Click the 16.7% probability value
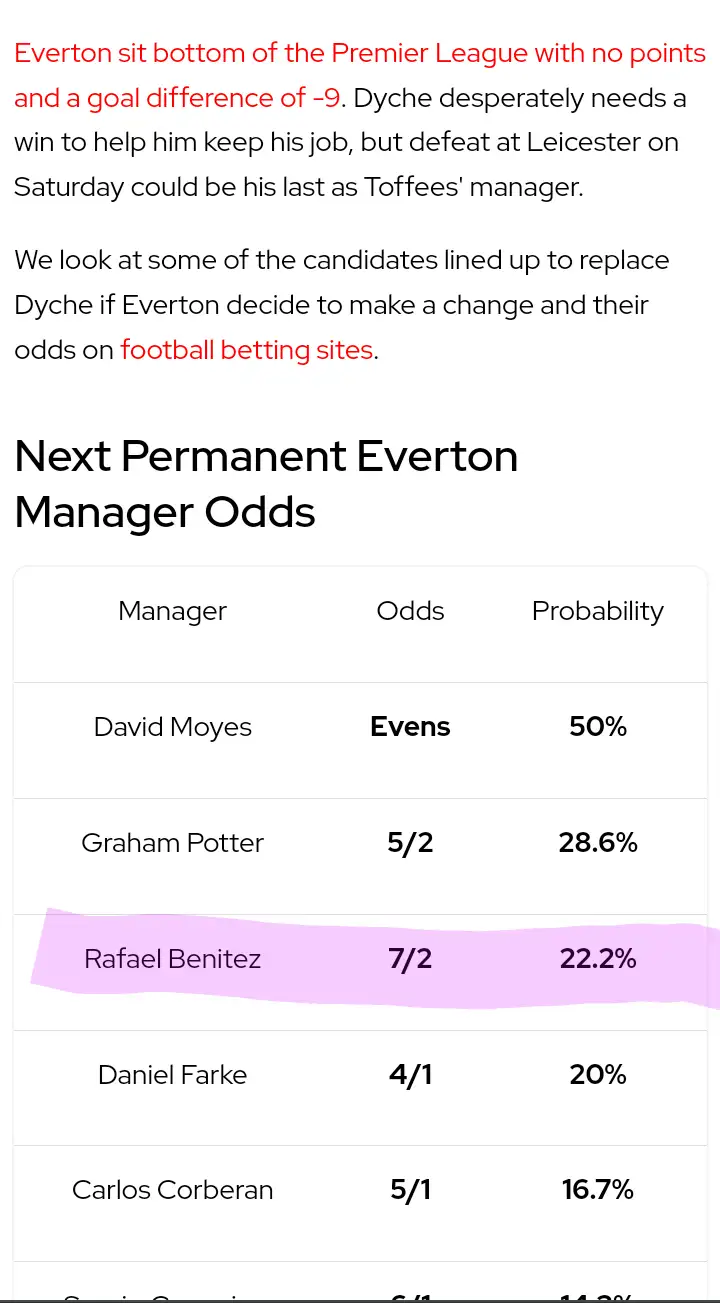The image size is (720, 1303). tap(597, 1190)
